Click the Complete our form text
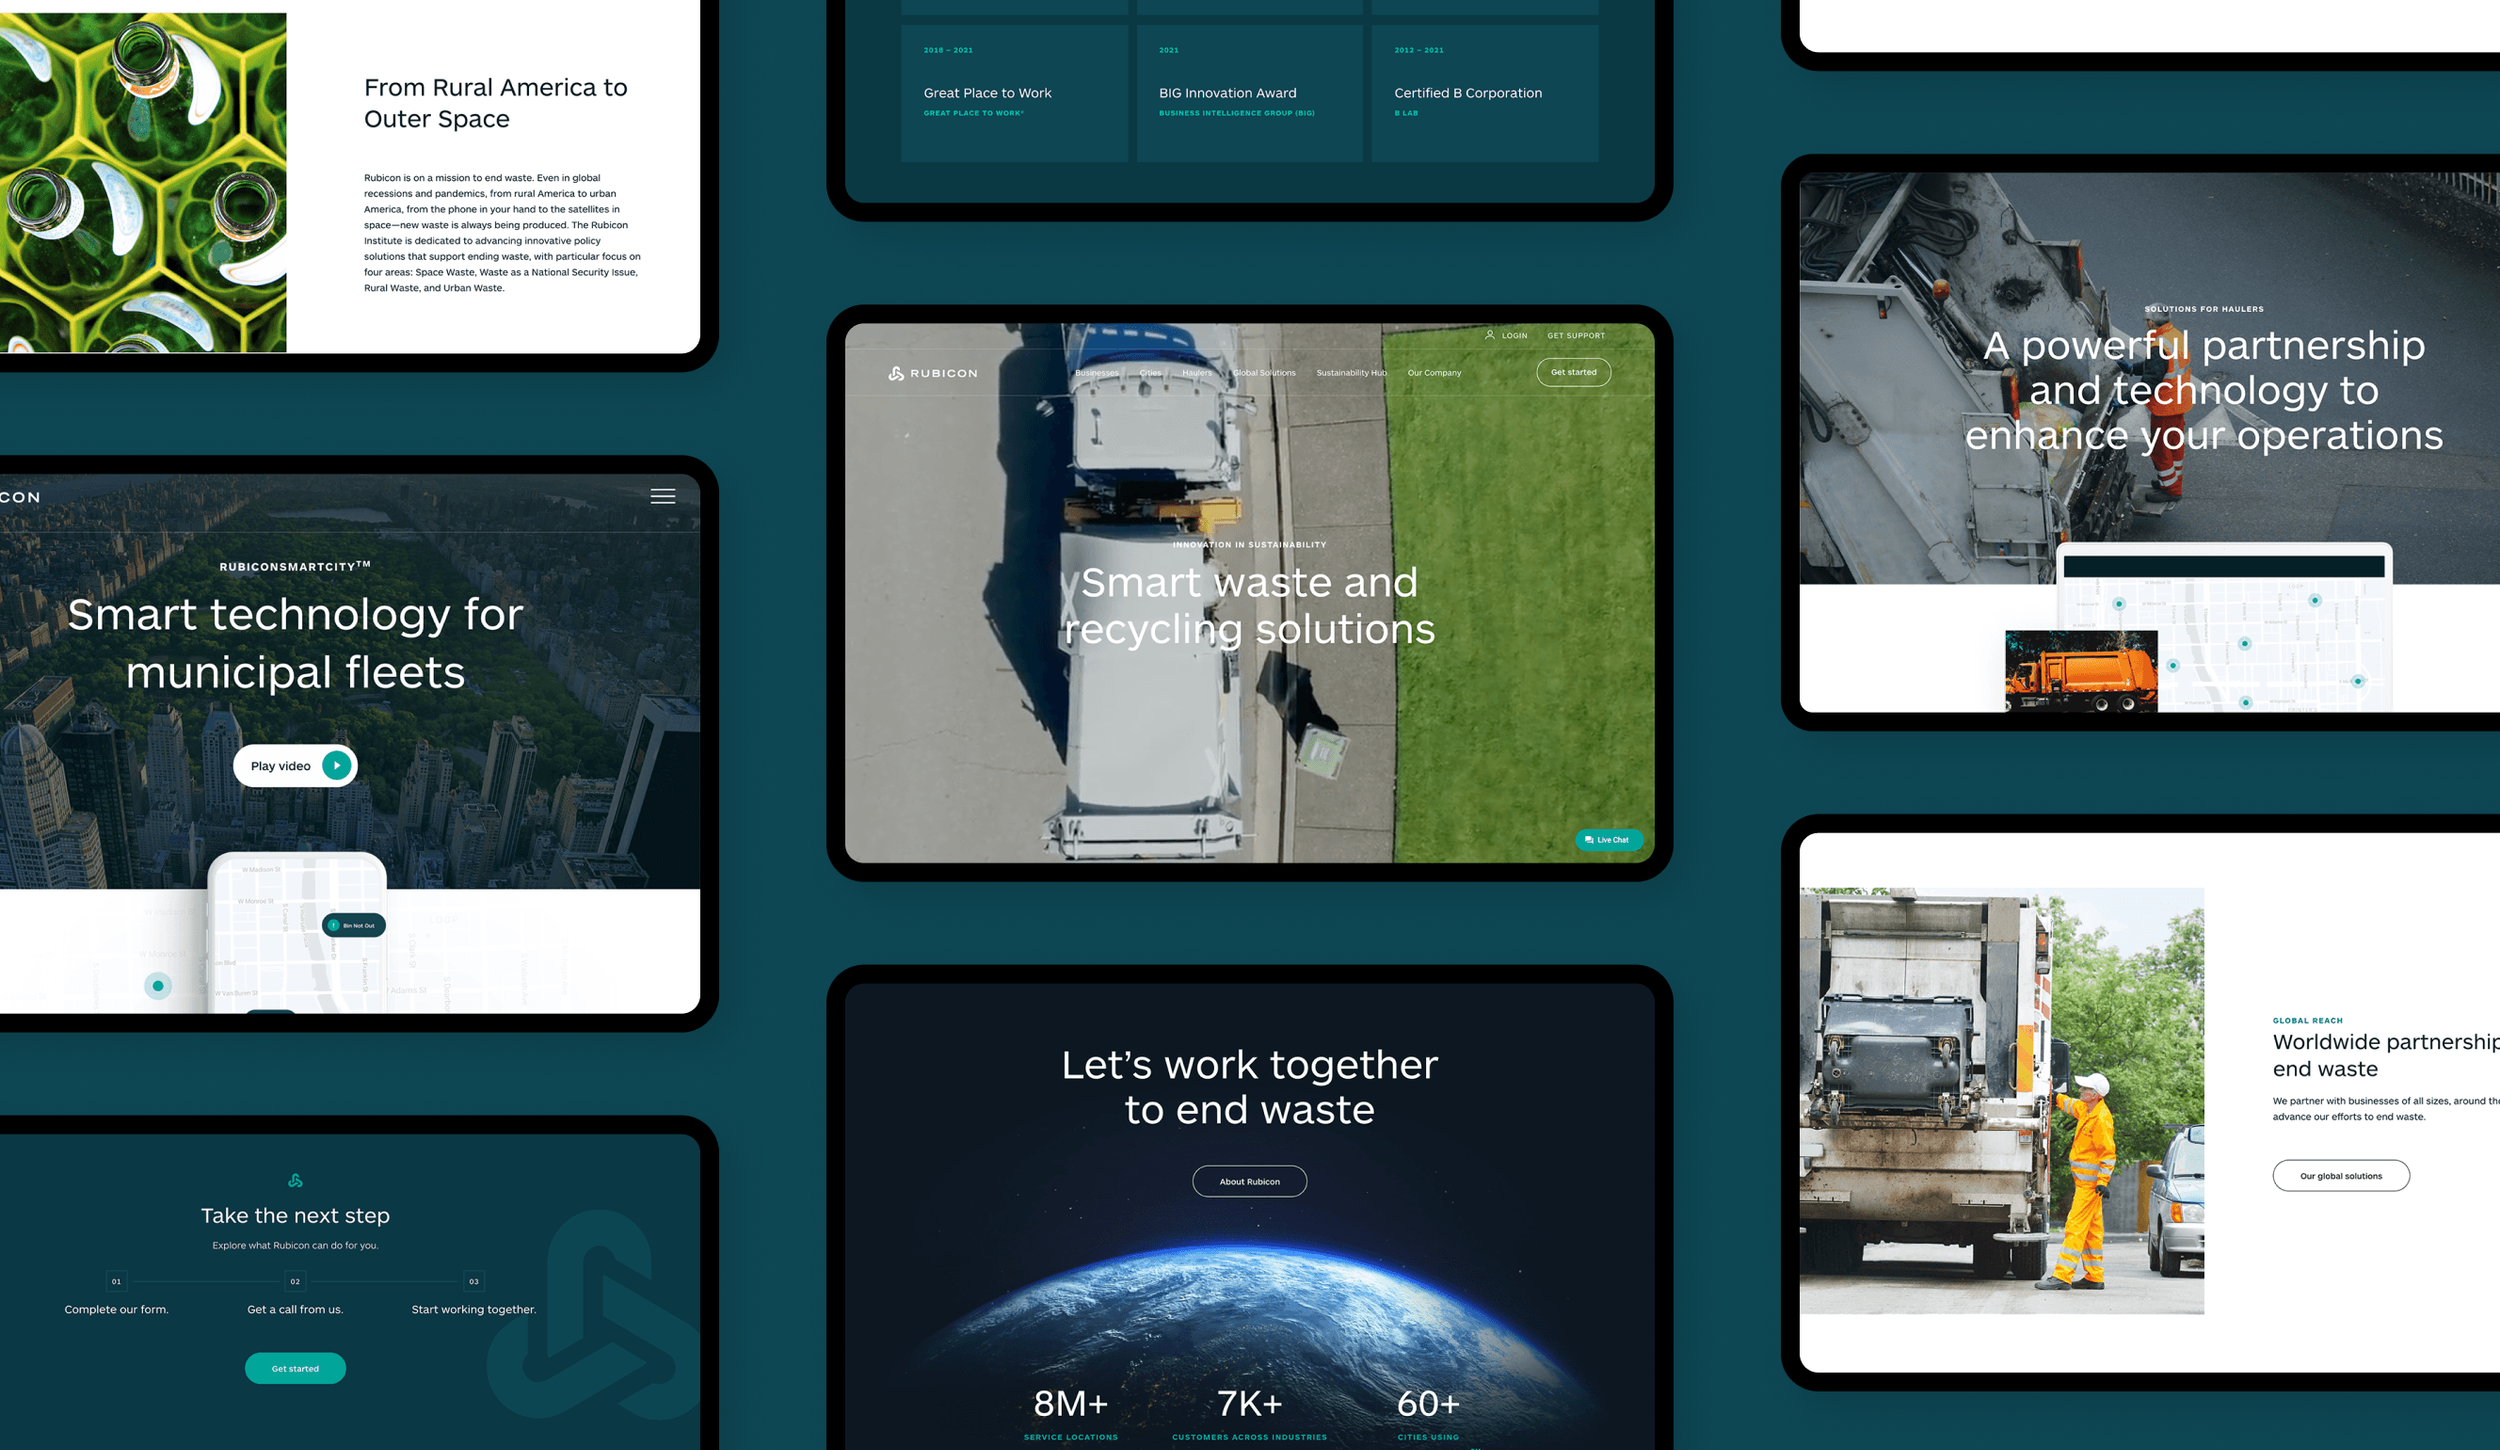Screen dimensions: 2500x1450 point(117,1310)
